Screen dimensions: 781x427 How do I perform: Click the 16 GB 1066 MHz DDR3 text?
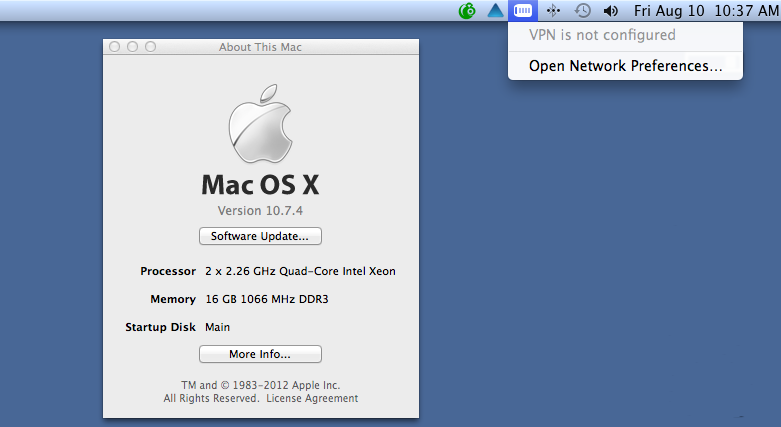click(x=267, y=299)
